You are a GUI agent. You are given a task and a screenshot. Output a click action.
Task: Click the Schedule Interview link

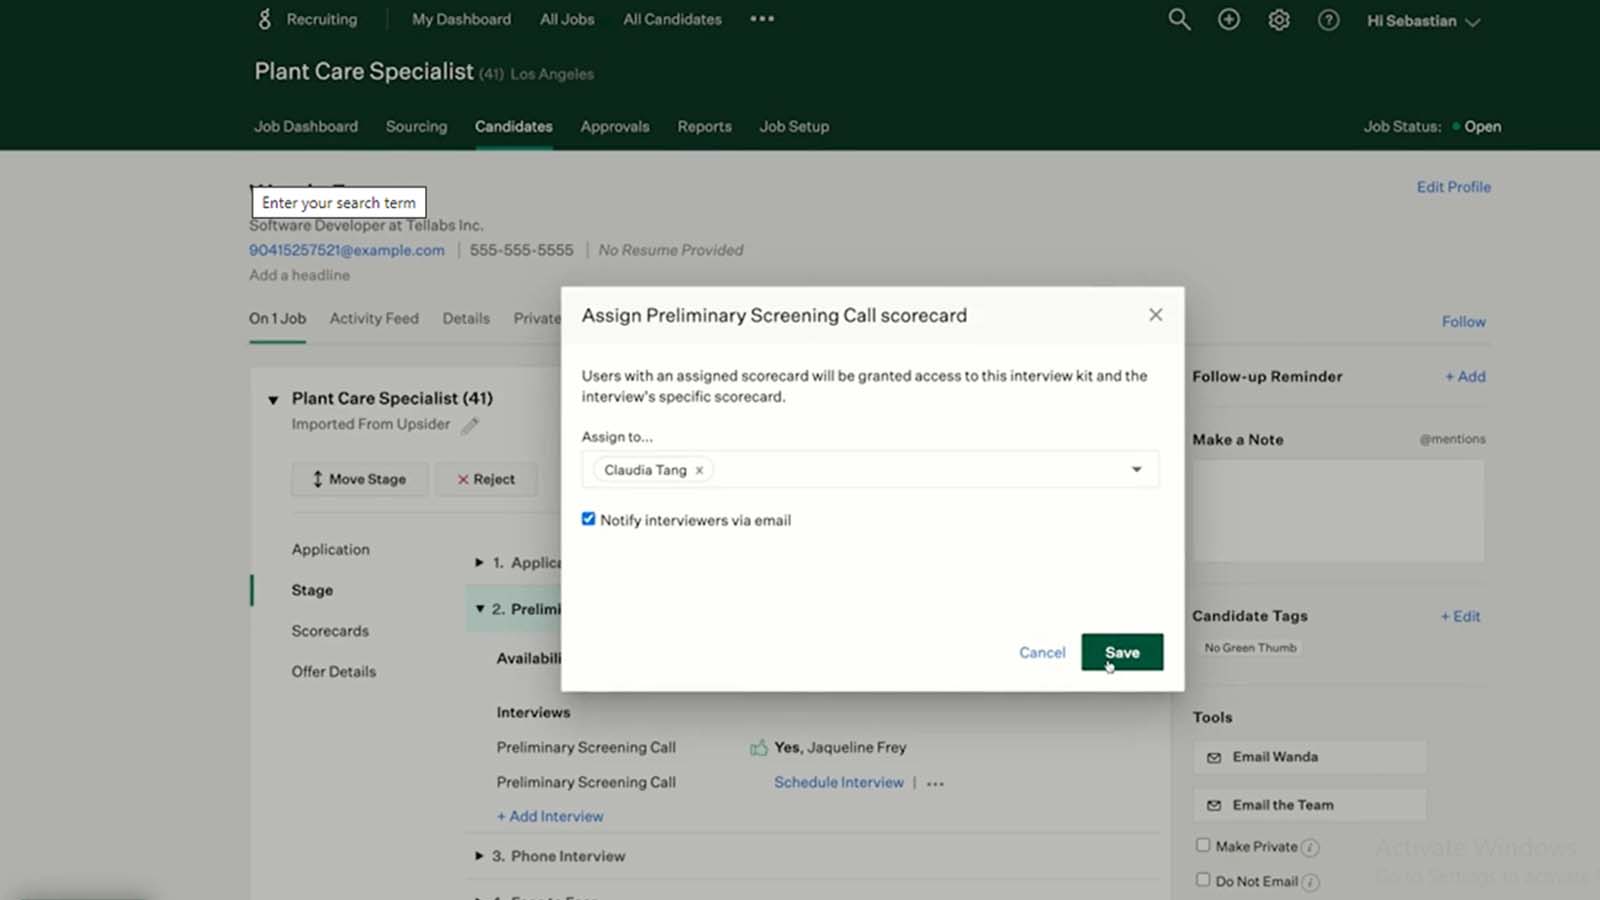point(838,783)
